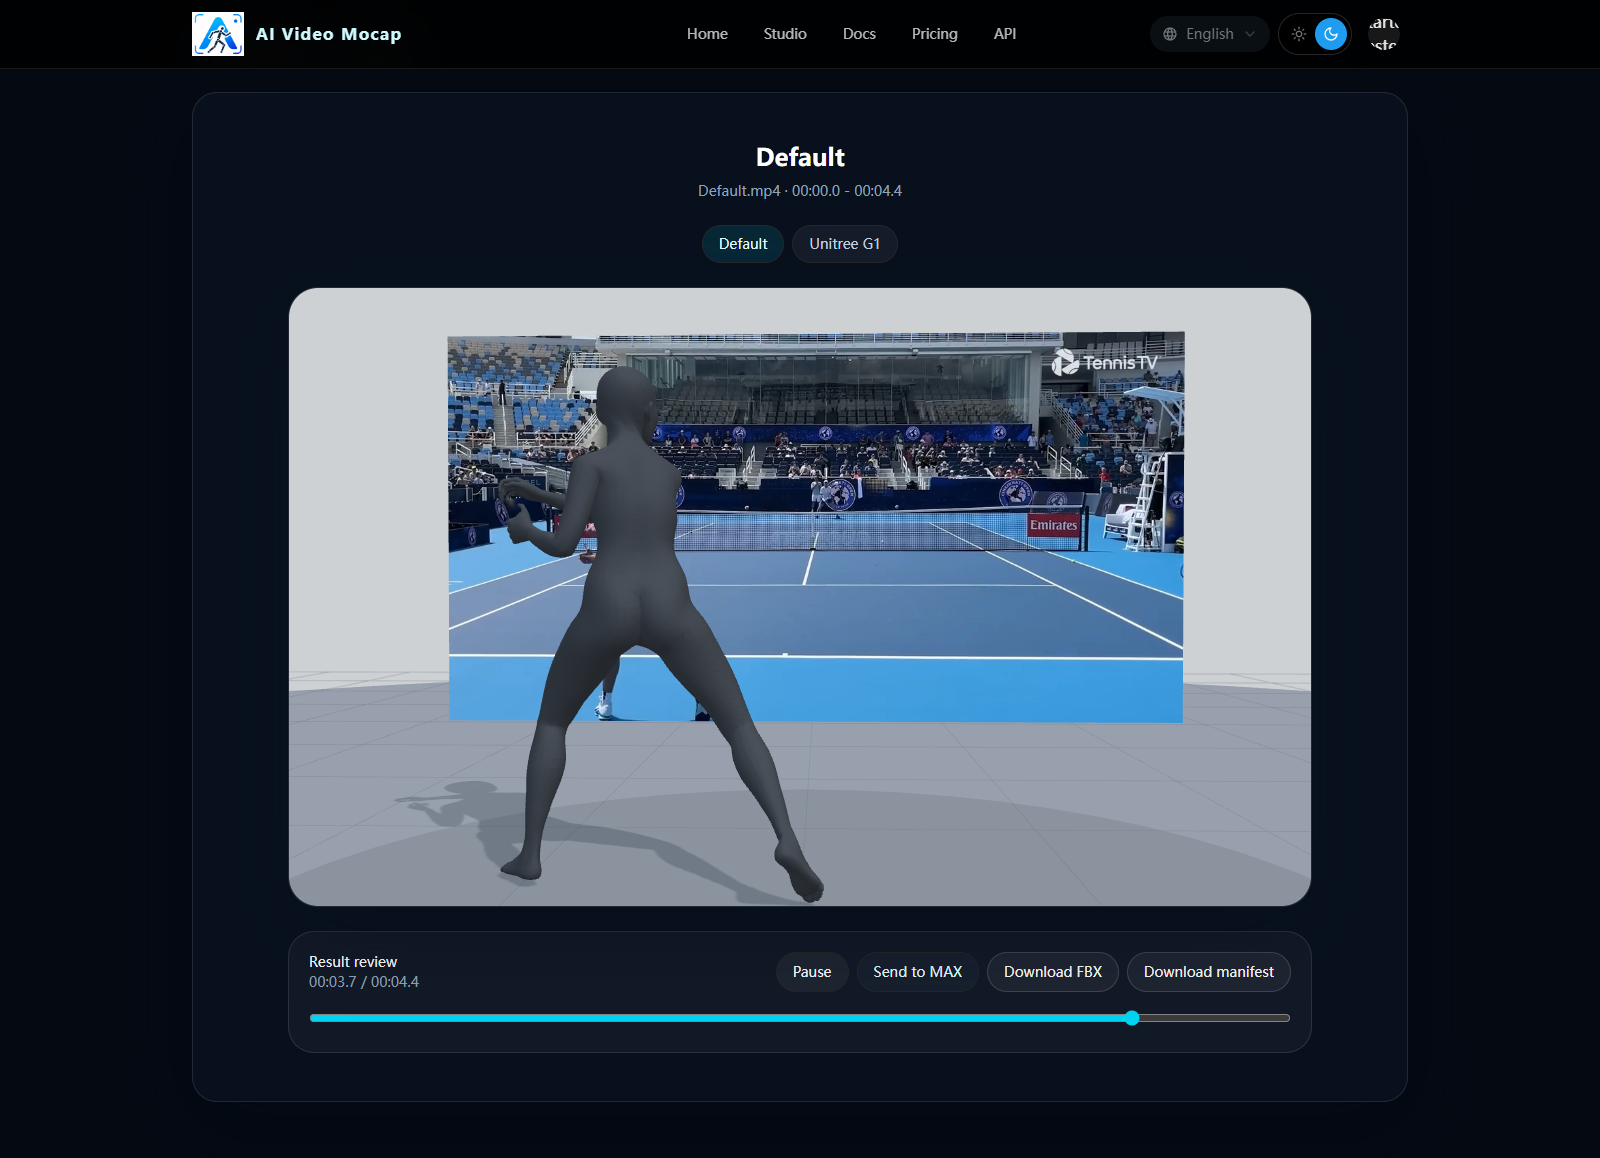
Task: Click the AI Video Mocap logo icon
Action: [218, 34]
